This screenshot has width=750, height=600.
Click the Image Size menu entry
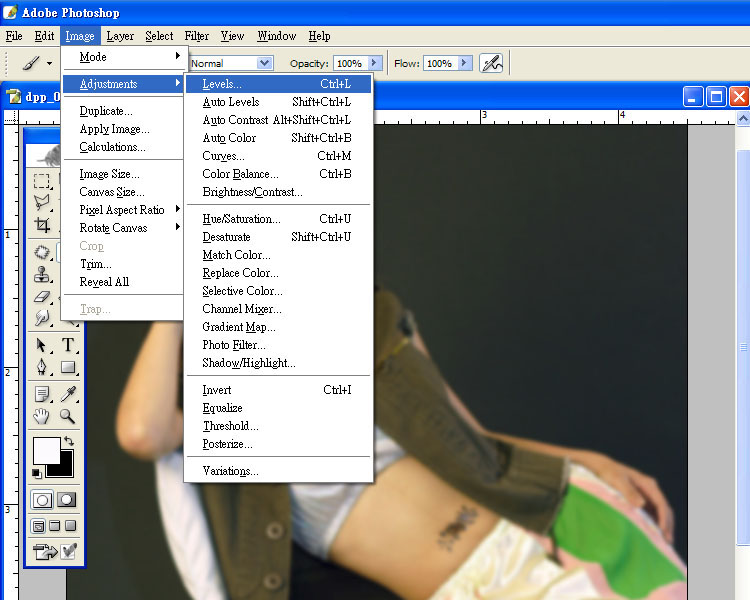point(109,174)
